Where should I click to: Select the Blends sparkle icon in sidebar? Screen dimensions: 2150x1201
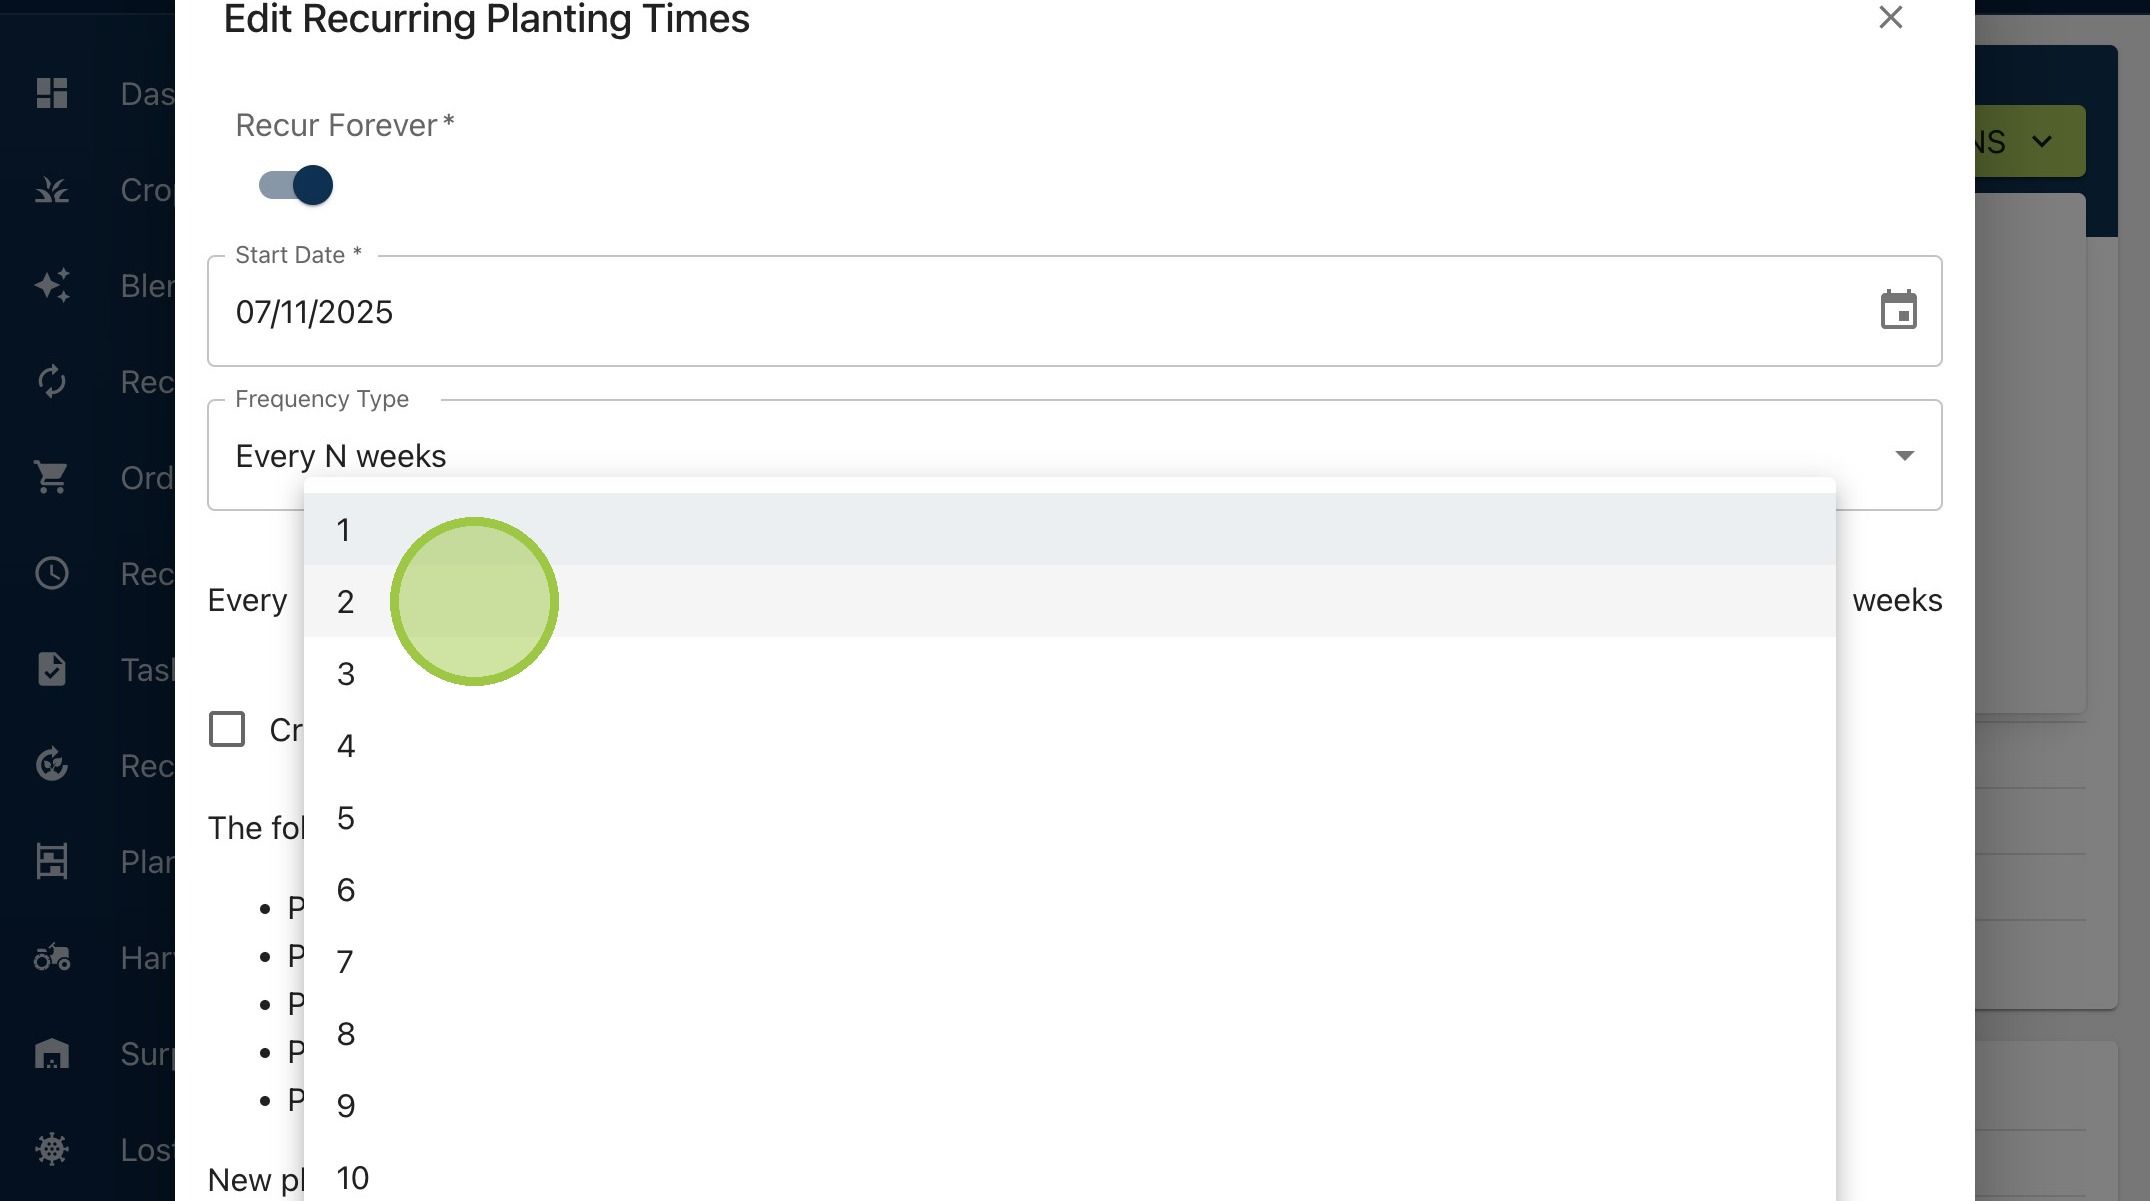pos(52,286)
